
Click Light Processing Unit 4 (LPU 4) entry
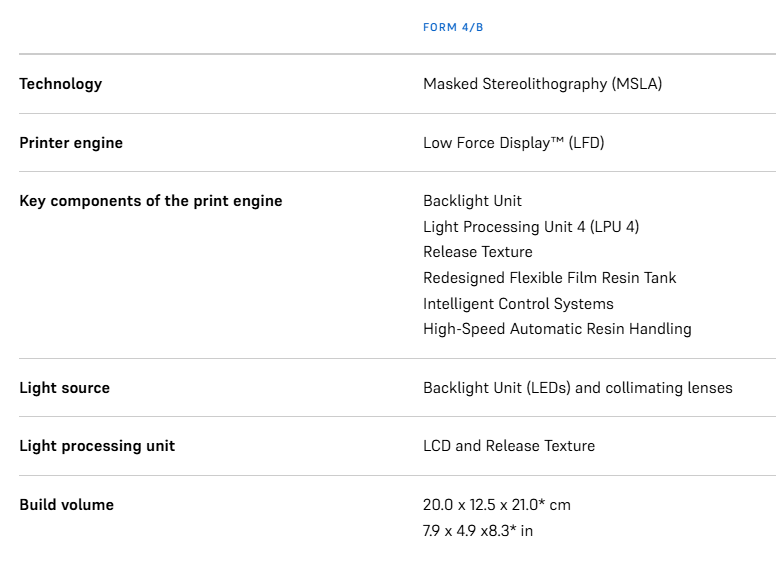(x=531, y=227)
